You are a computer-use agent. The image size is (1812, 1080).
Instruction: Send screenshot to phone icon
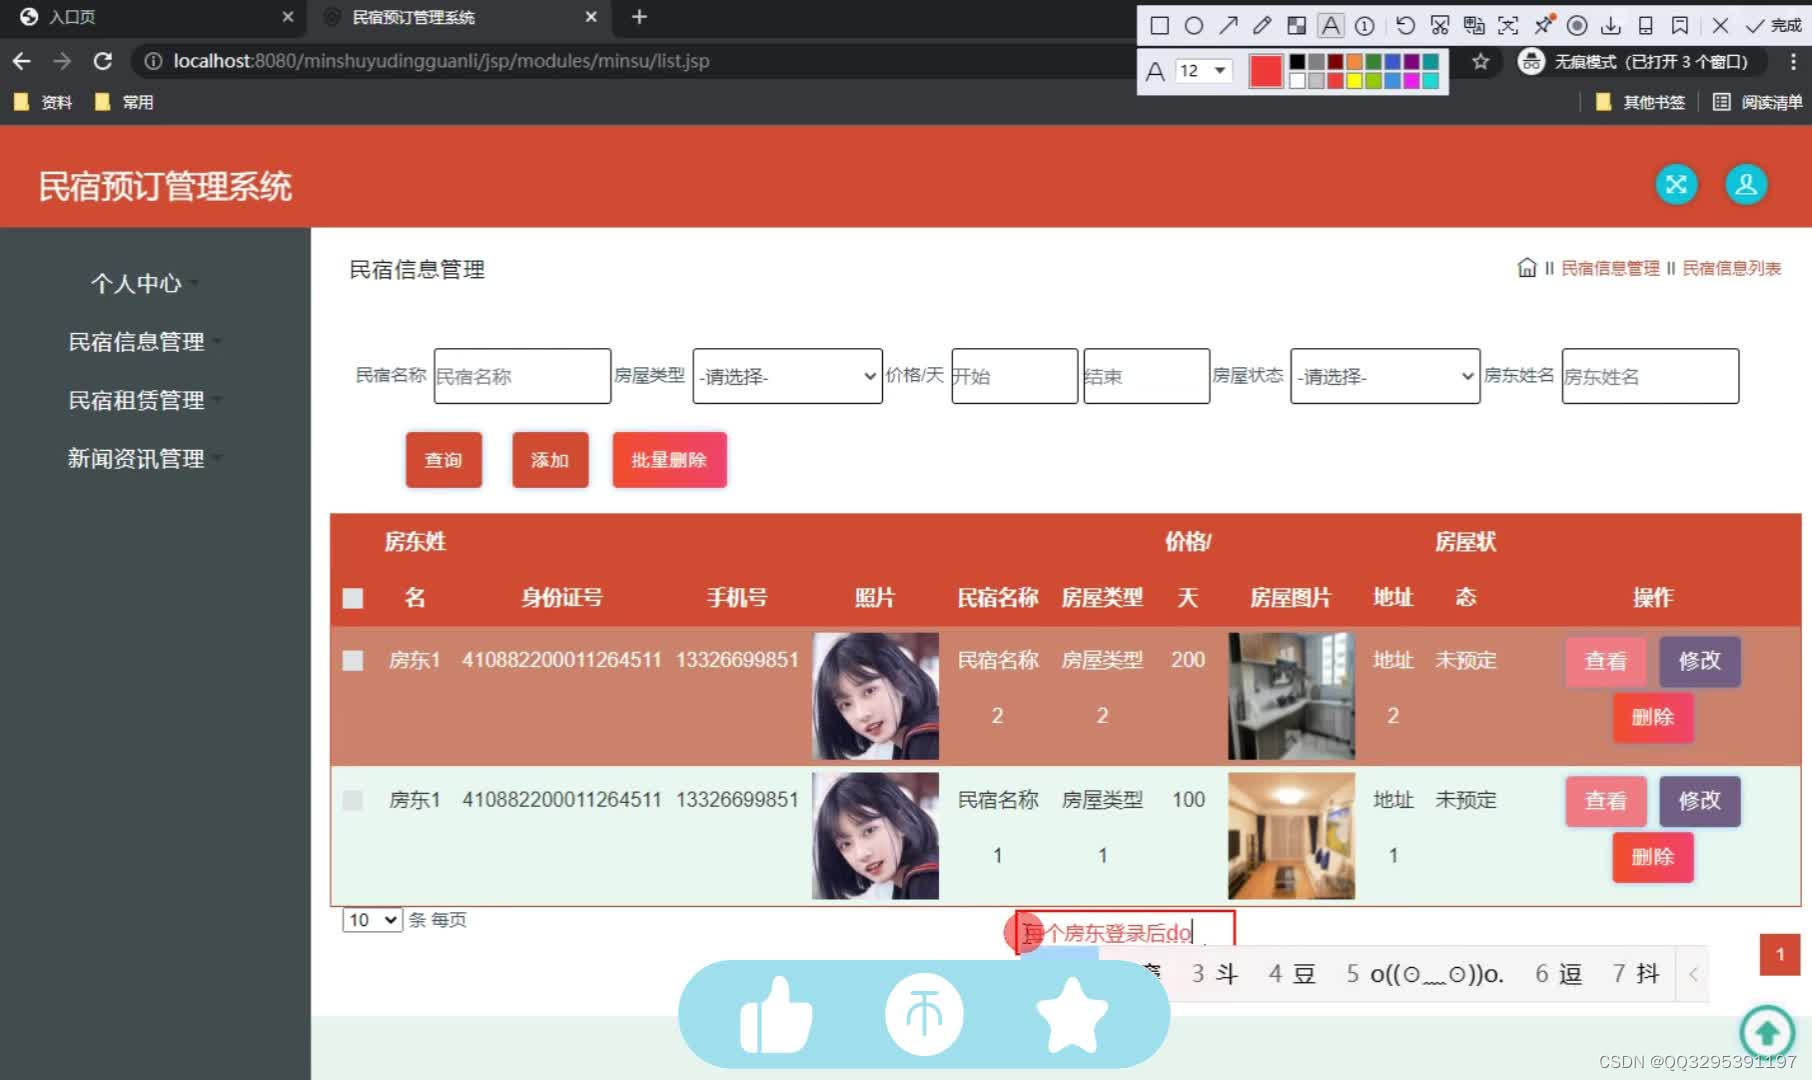(1646, 26)
